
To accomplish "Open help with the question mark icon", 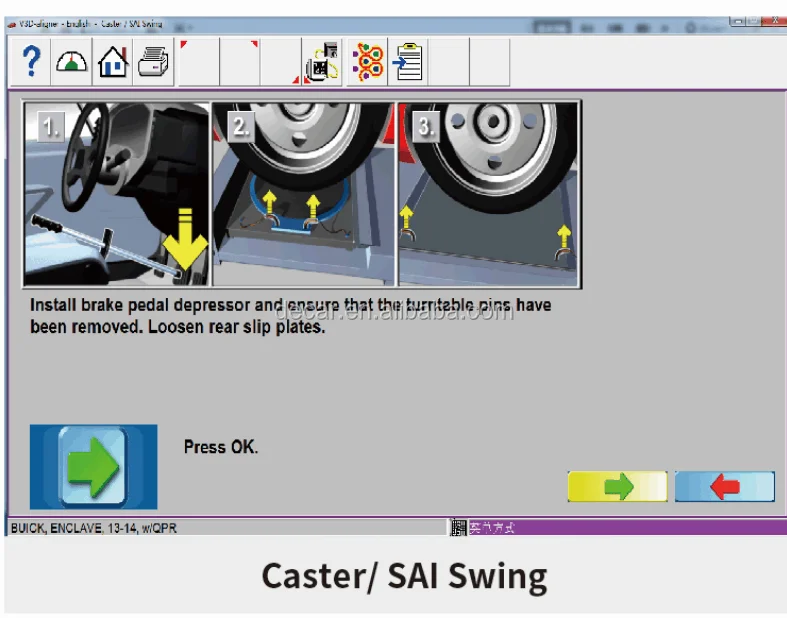I will 31,61.
